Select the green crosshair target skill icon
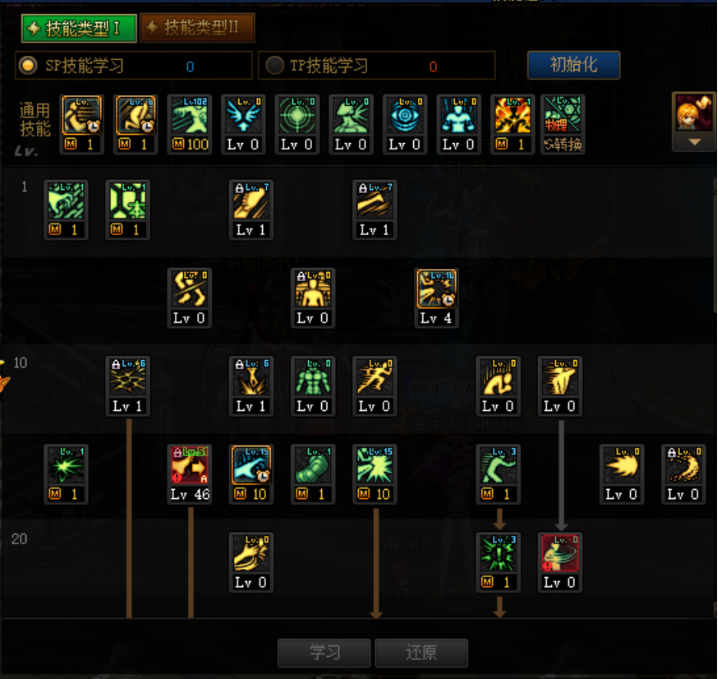 click(x=297, y=115)
